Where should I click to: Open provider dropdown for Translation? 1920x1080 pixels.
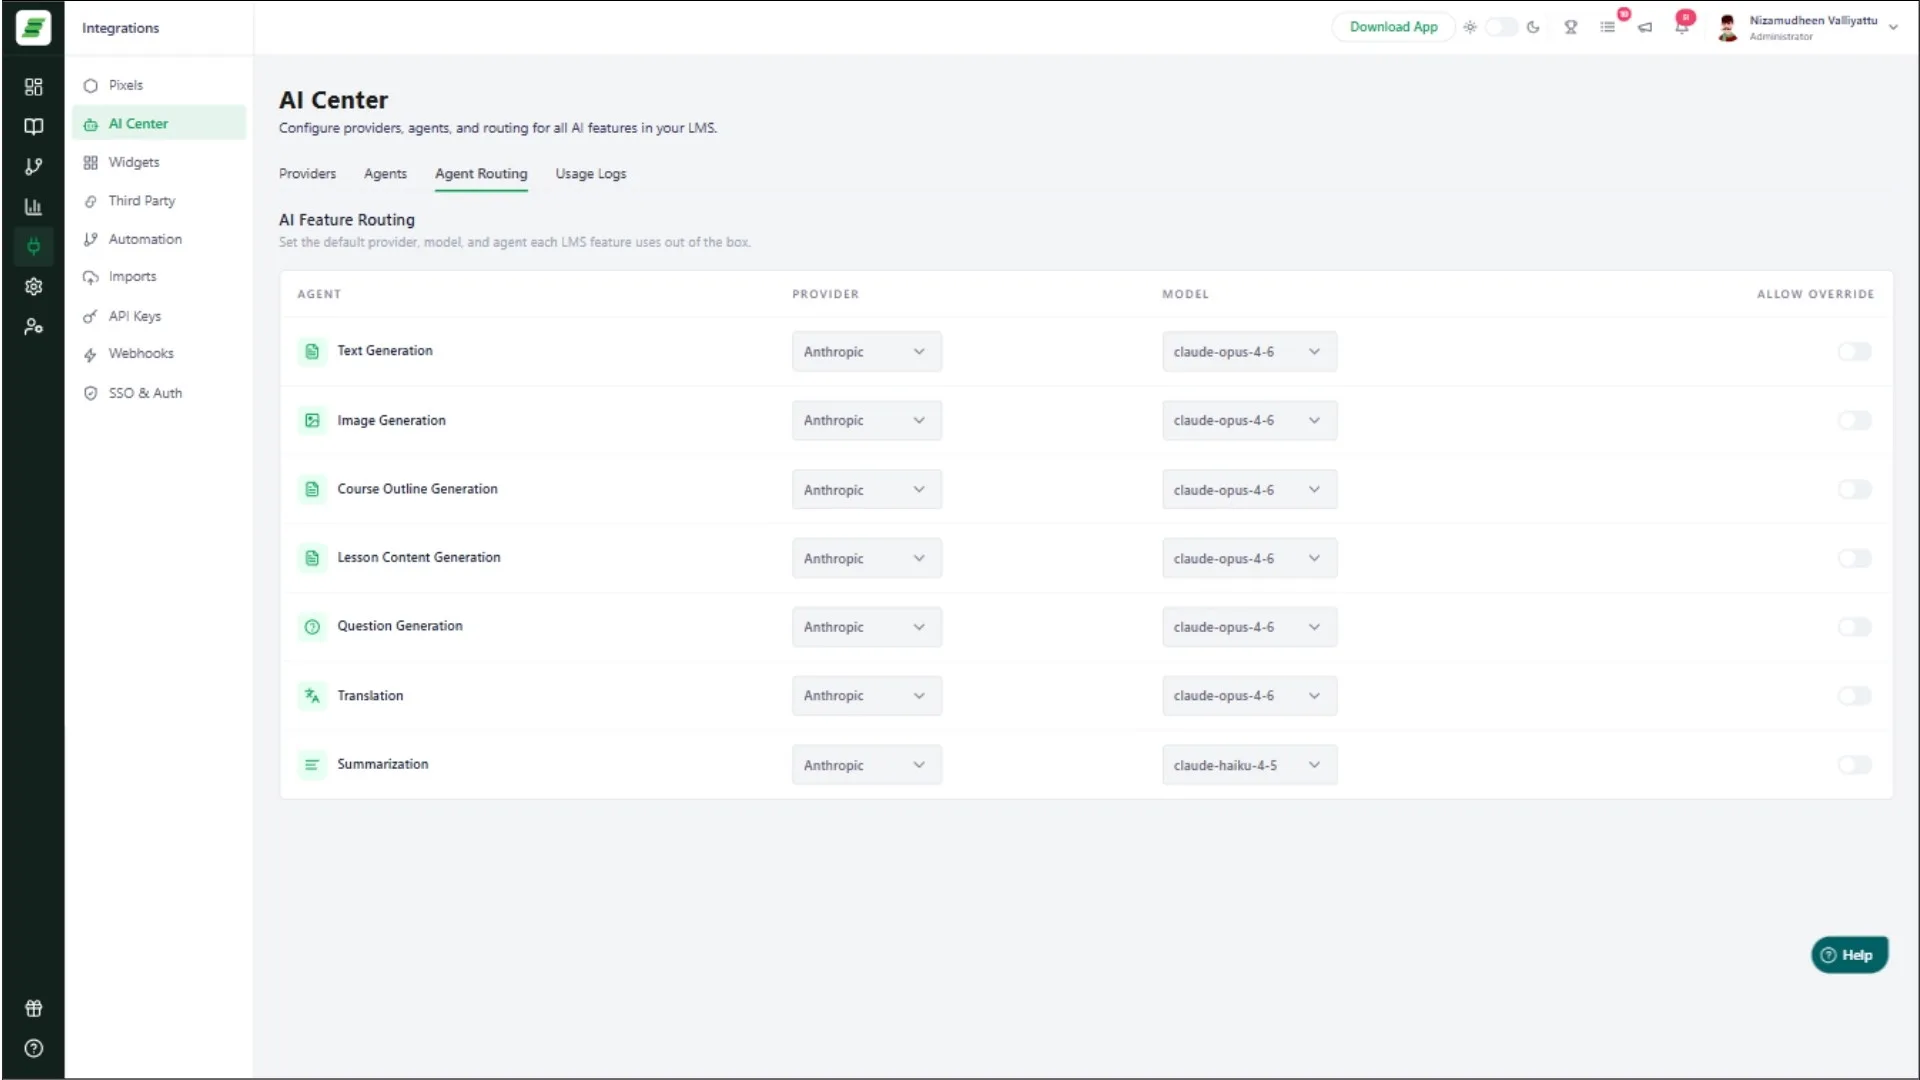point(867,696)
